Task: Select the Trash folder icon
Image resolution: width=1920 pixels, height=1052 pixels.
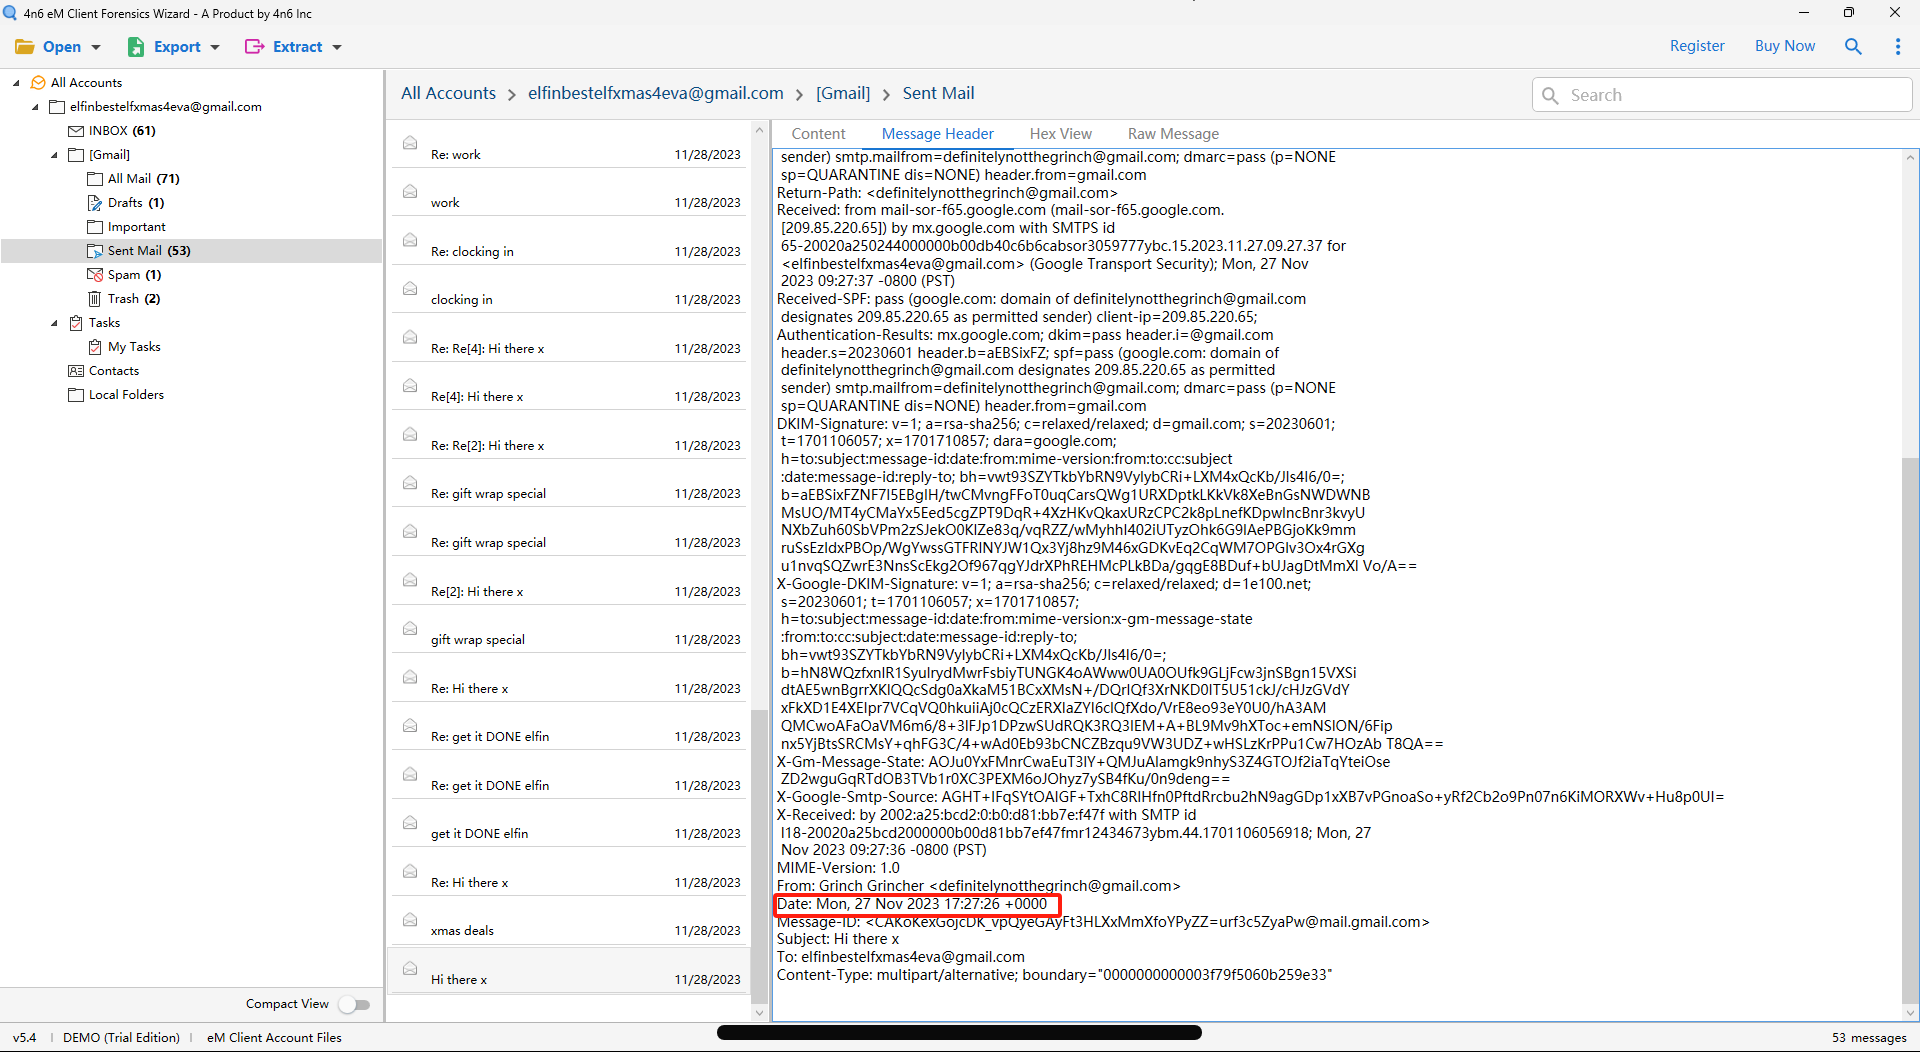Action: tap(95, 298)
